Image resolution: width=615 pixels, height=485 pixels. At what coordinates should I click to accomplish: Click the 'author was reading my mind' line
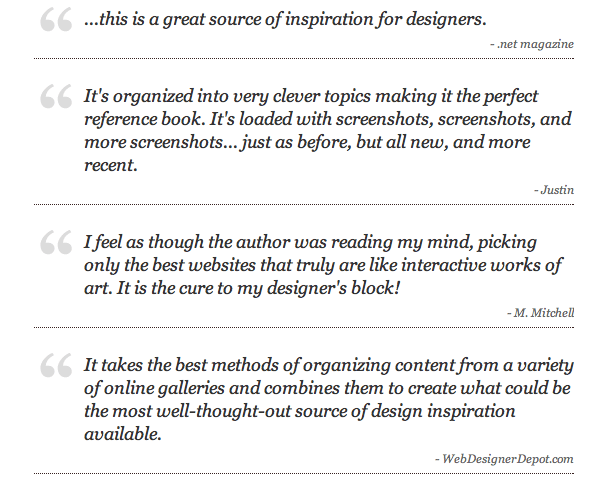pyautogui.click(x=310, y=242)
